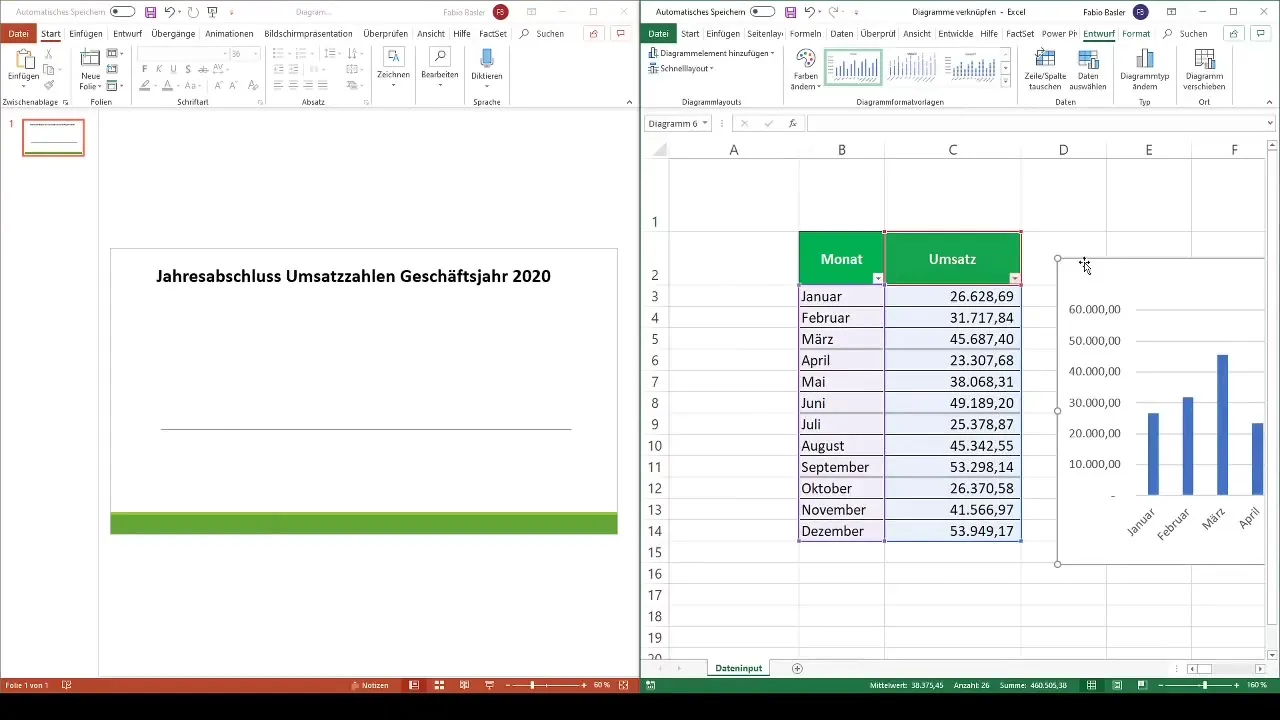Open the Umsatz column filter dropdown
Image resolution: width=1280 pixels, height=720 pixels.
point(1014,279)
